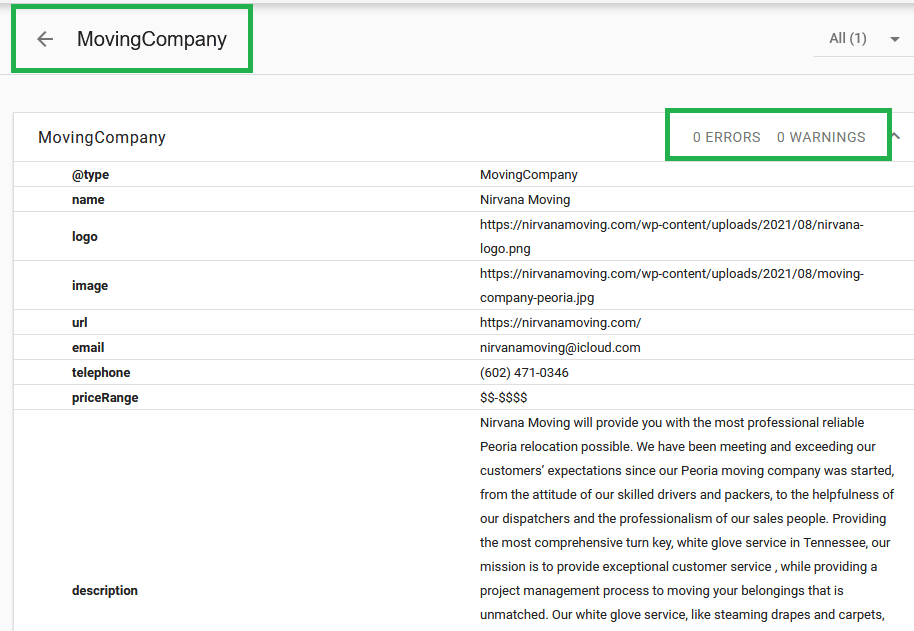The height and width of the screenshot is (631, 914).
Task: Select the image property label
Action: [x=89, y=286]
